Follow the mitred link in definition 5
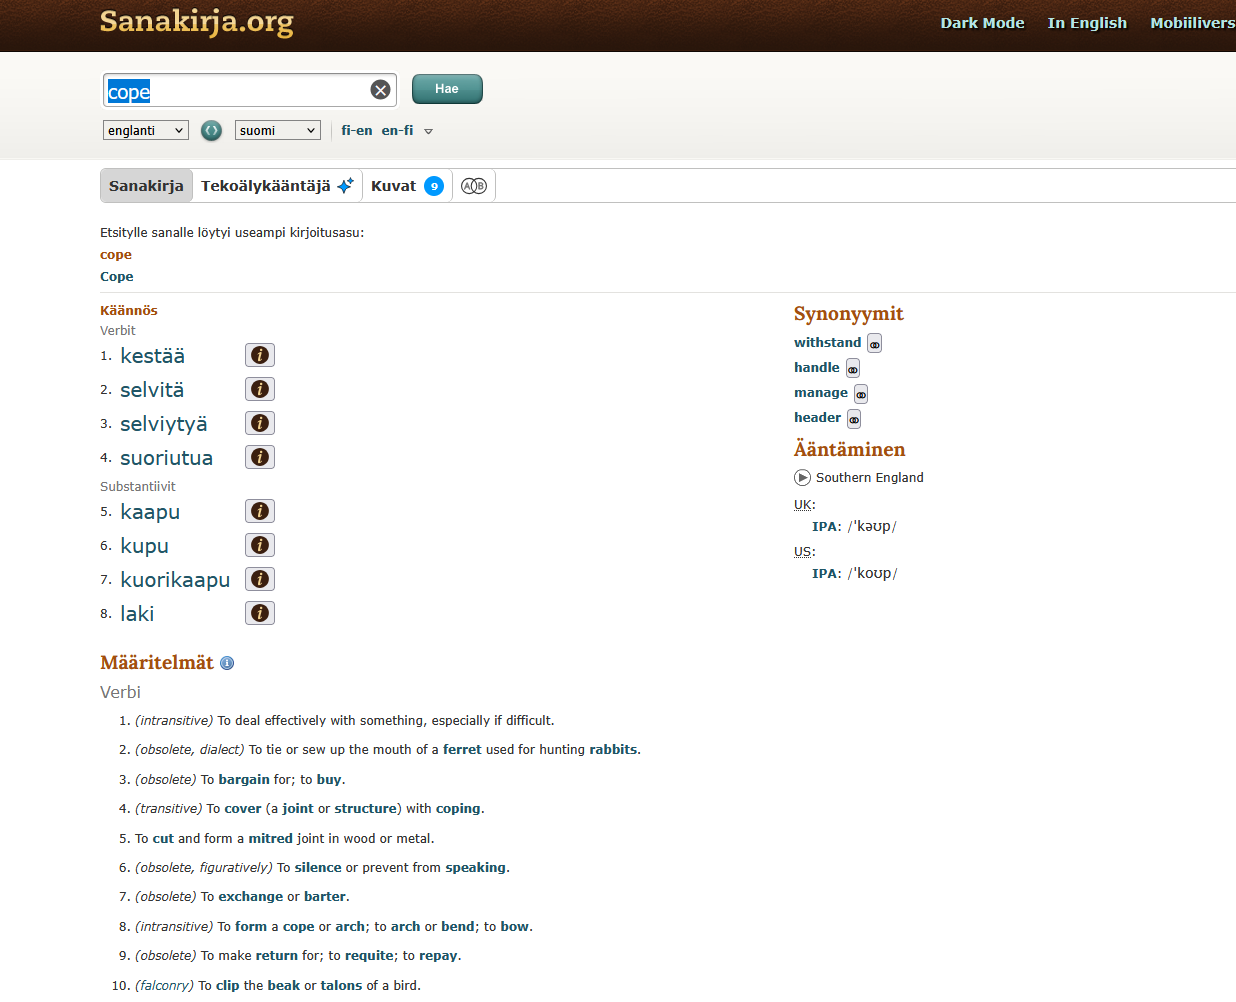Viewport: 1236px width, 1002px height. tap(270, 838)
